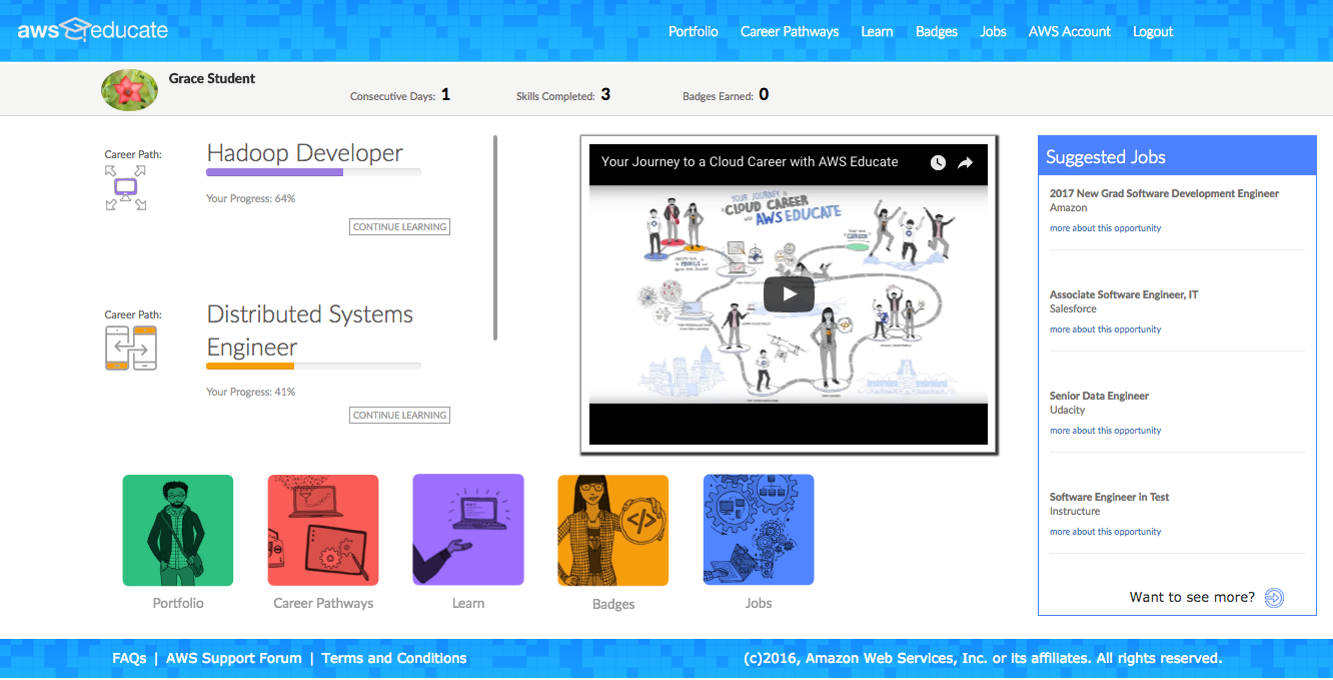This screenshot has height=680, width=1333.
Task: Click the Watch Later clock icon on video
Action: coord(938,163)
